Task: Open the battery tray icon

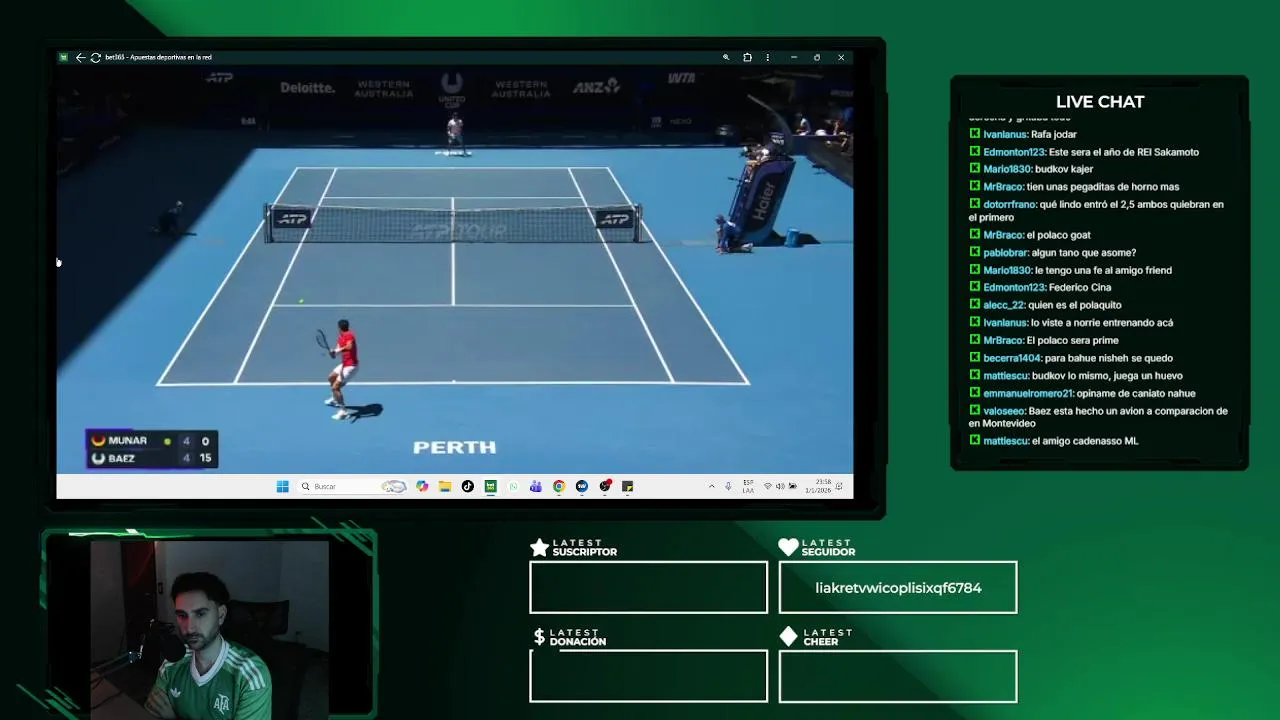Action: pos(792,486)
